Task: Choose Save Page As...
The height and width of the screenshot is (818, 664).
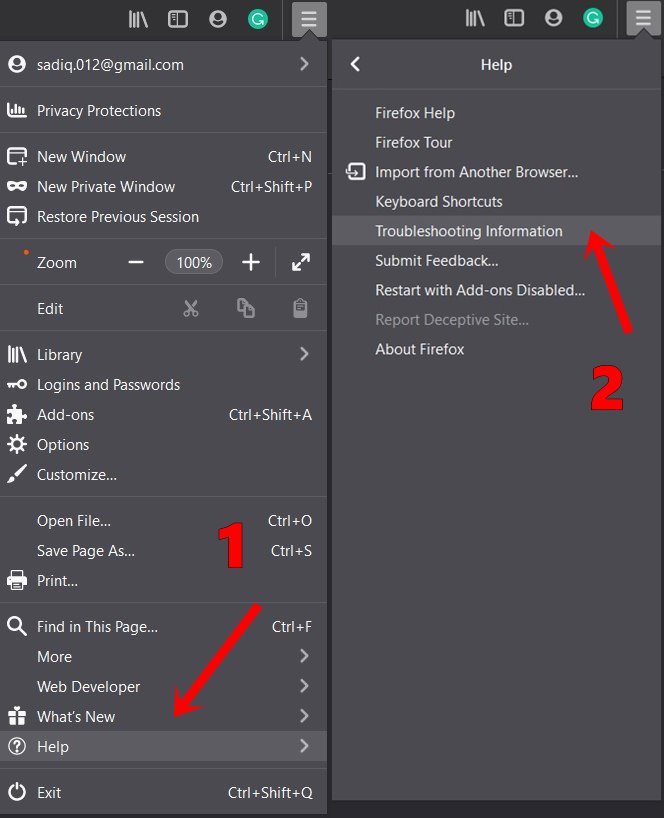Action: pyautogui.click(x=163, y=550)
